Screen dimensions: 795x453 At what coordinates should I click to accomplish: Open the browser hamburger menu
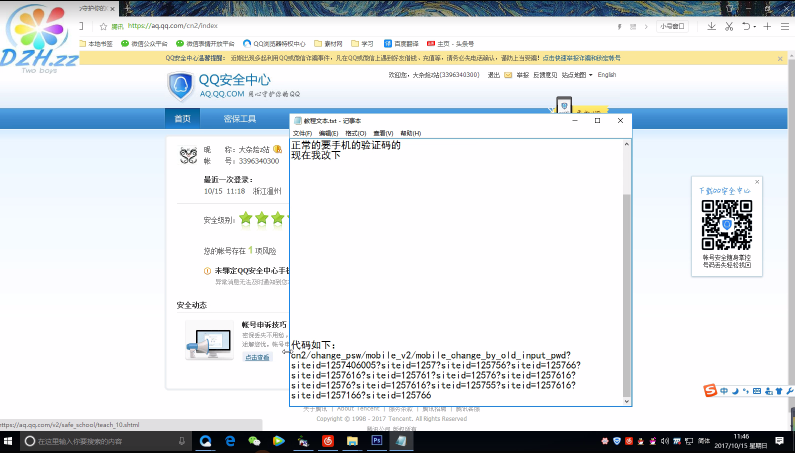(784, 26)
